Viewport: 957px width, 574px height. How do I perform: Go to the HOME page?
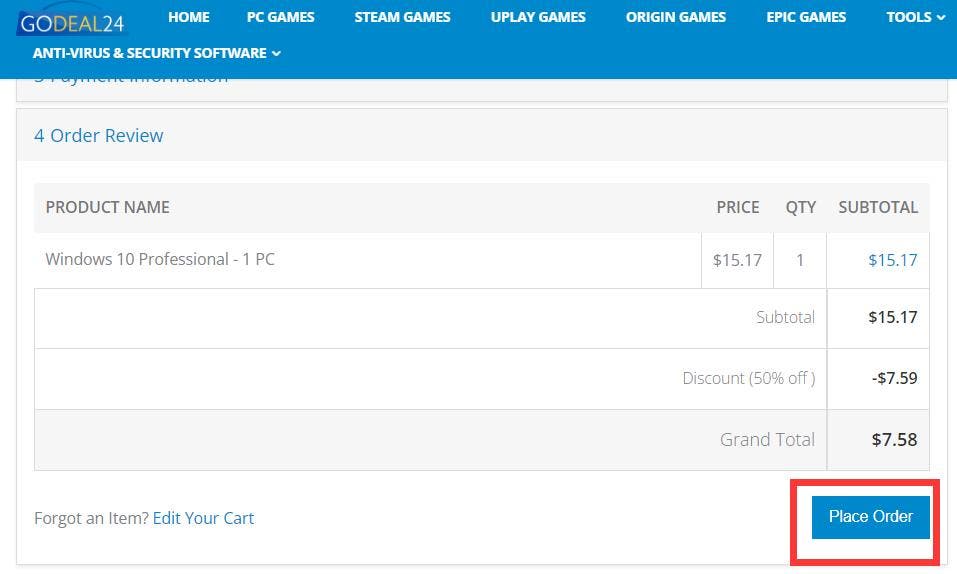(188, 17)
